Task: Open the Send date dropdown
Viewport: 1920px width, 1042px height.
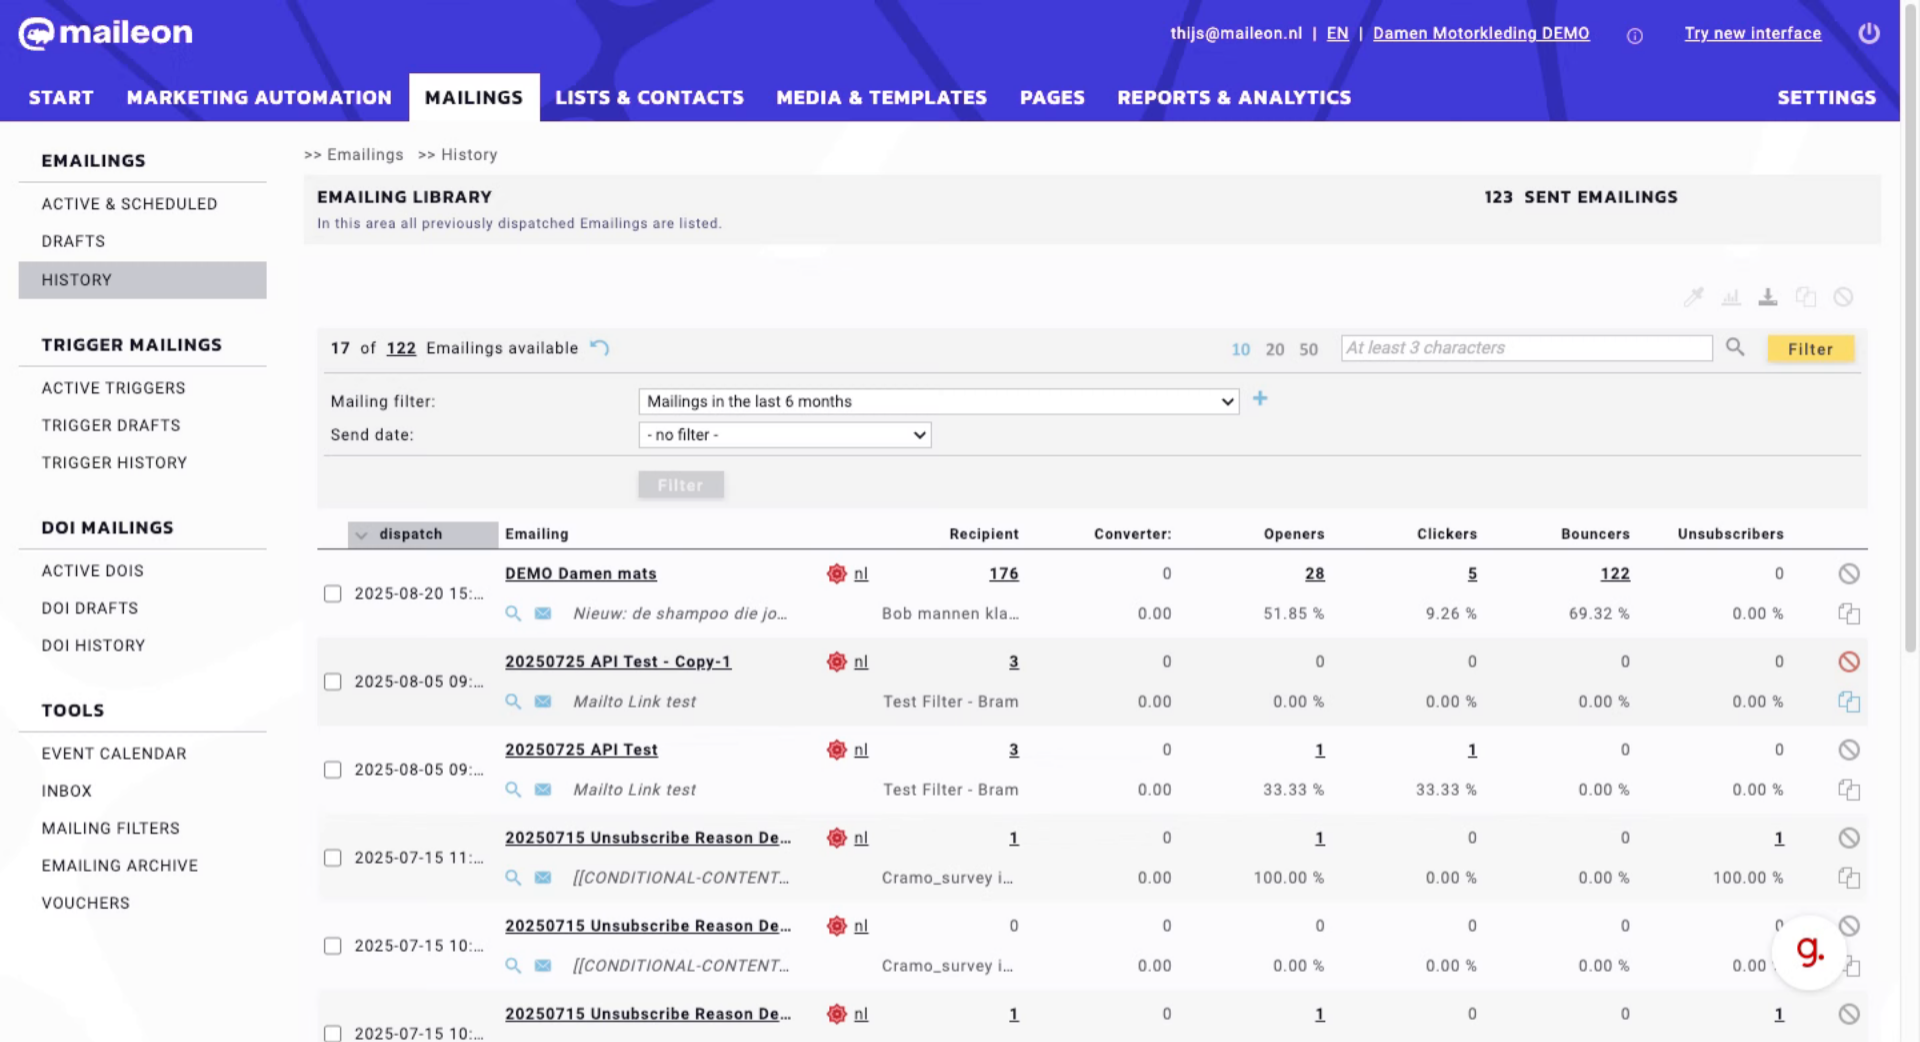Action: tap(784, 435)
